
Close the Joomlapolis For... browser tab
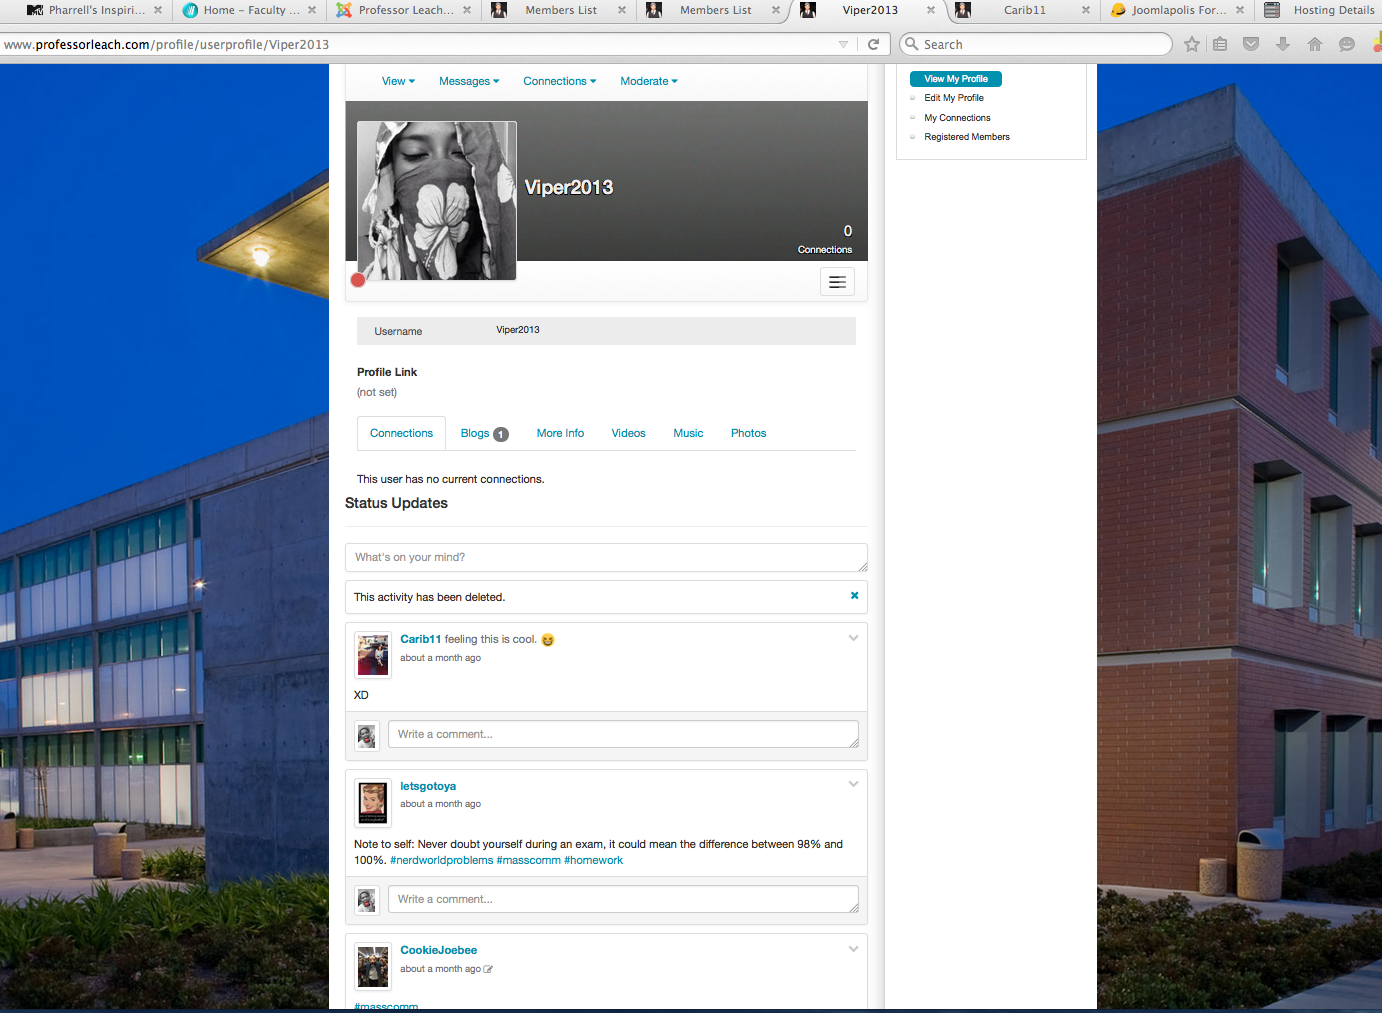1240,10
